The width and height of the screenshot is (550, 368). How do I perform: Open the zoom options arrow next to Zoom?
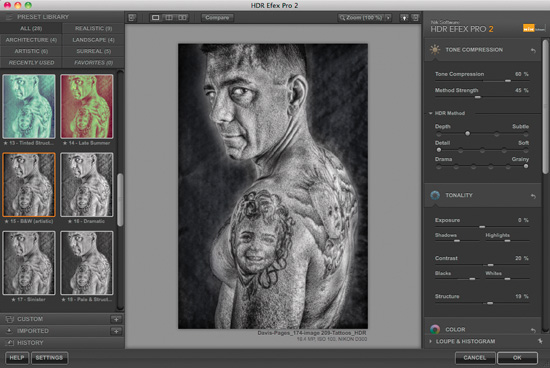(x=388, y=18)
